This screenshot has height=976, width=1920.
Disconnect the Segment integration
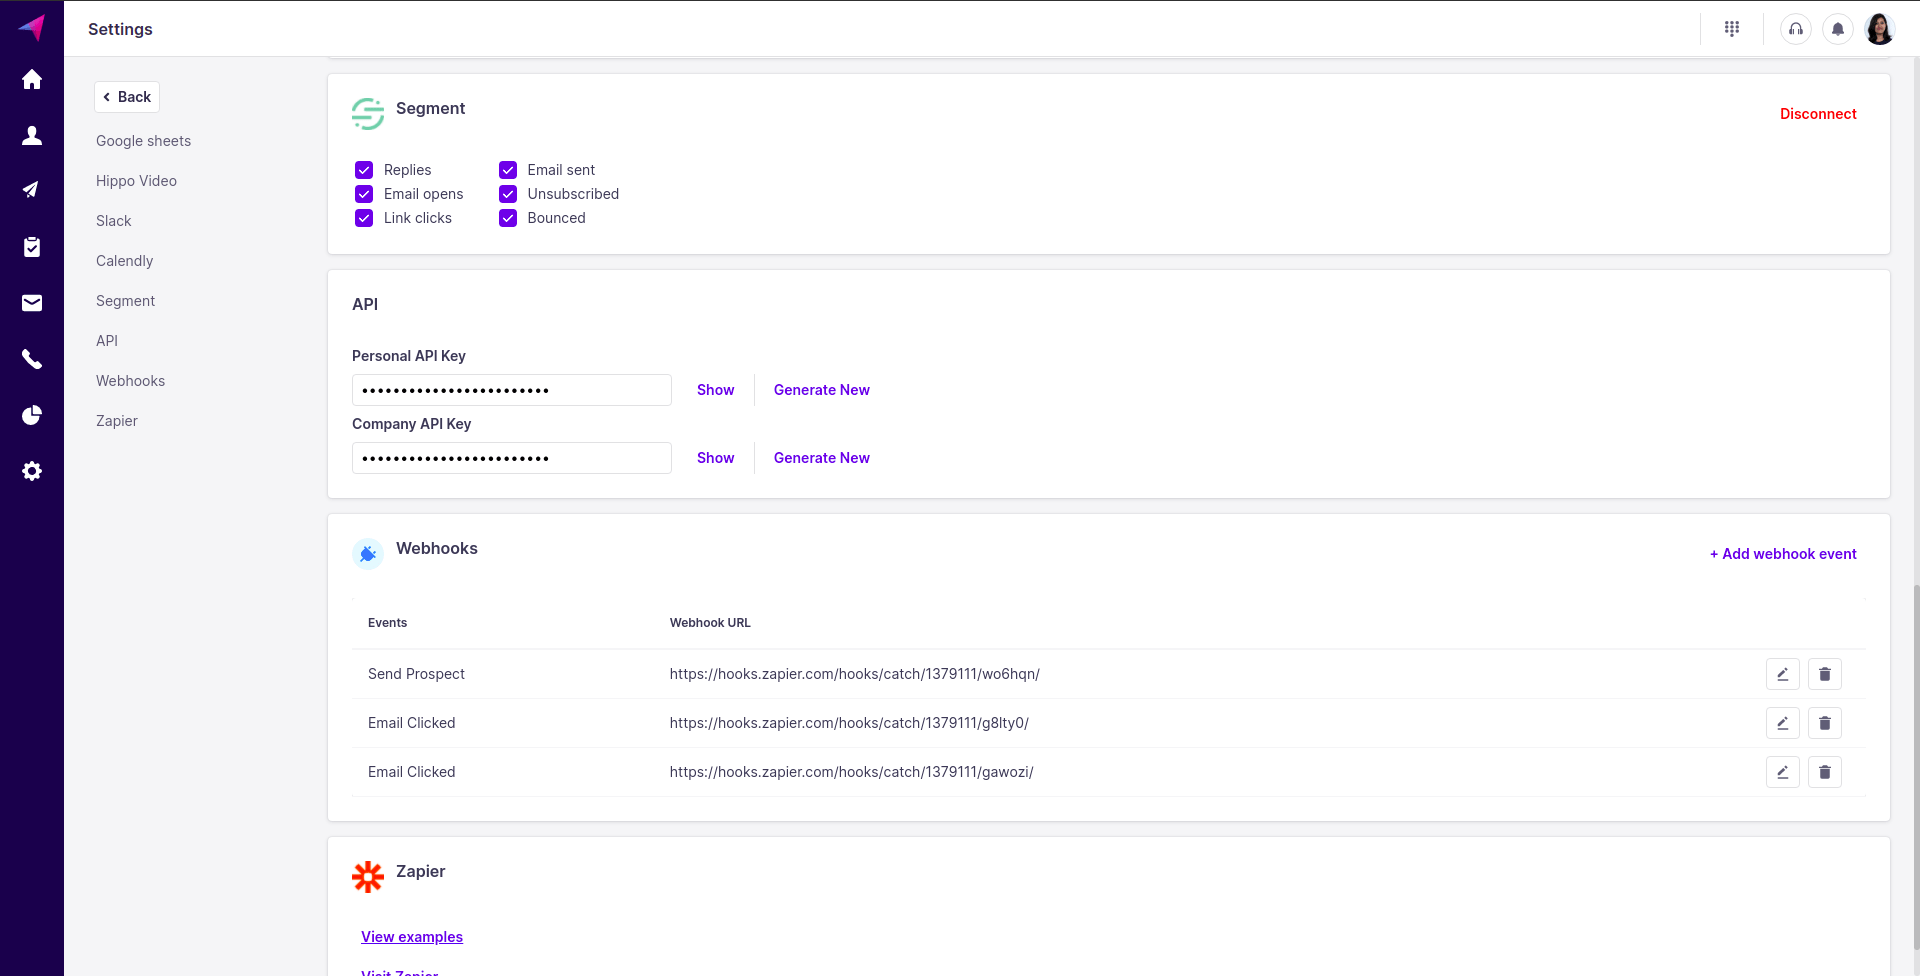point(1818,113)
